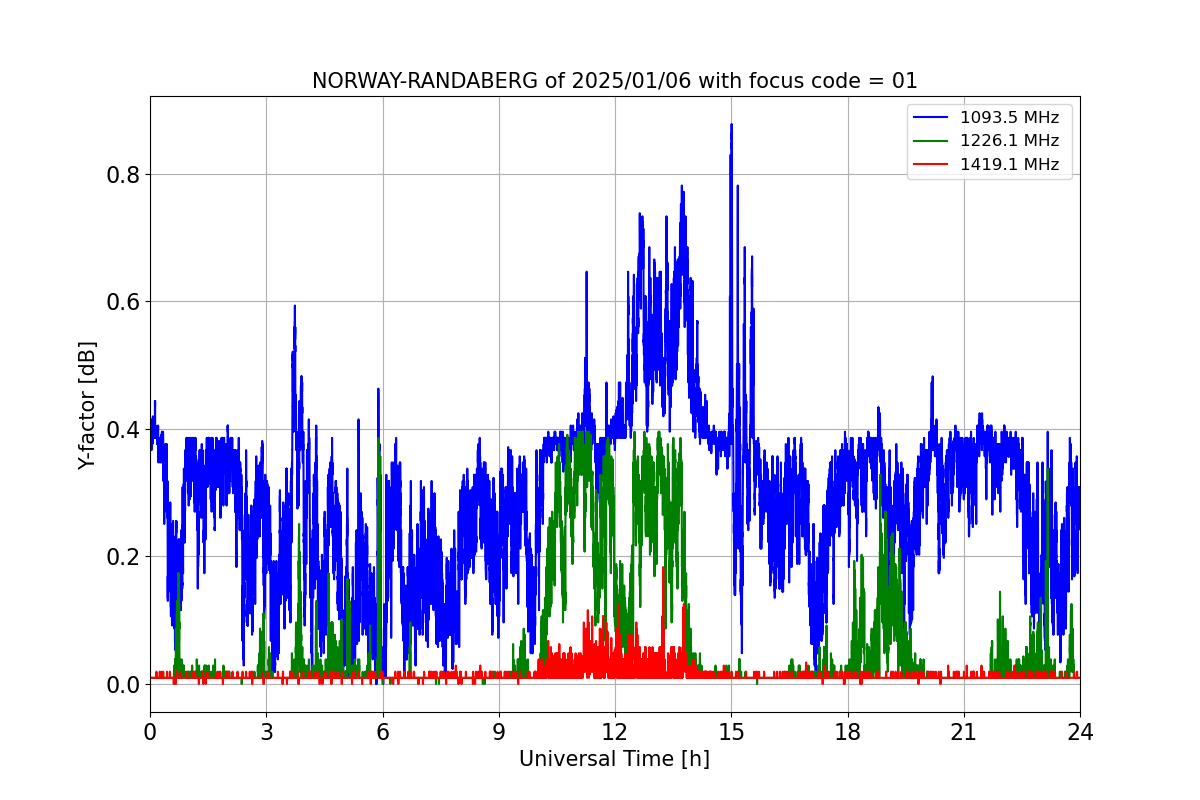Select the 1419.1 MHz legend label
Viewport: 1200px width, 800px height.
1009,165
